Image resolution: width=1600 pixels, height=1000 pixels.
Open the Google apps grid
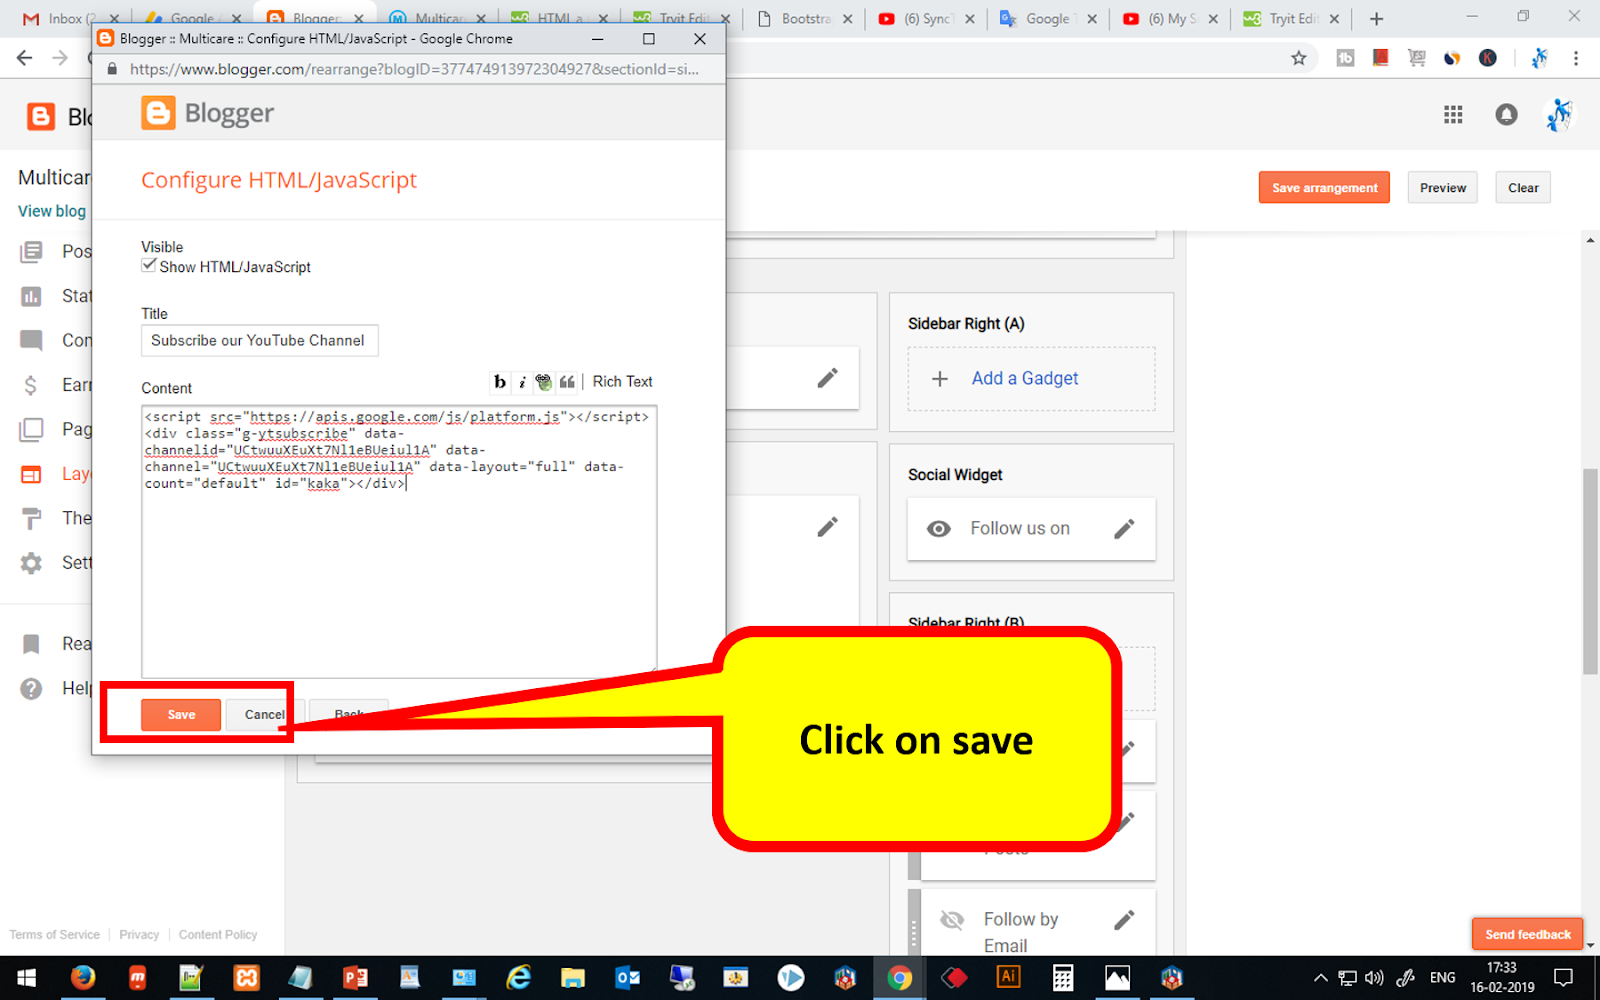coord(1453,115)
